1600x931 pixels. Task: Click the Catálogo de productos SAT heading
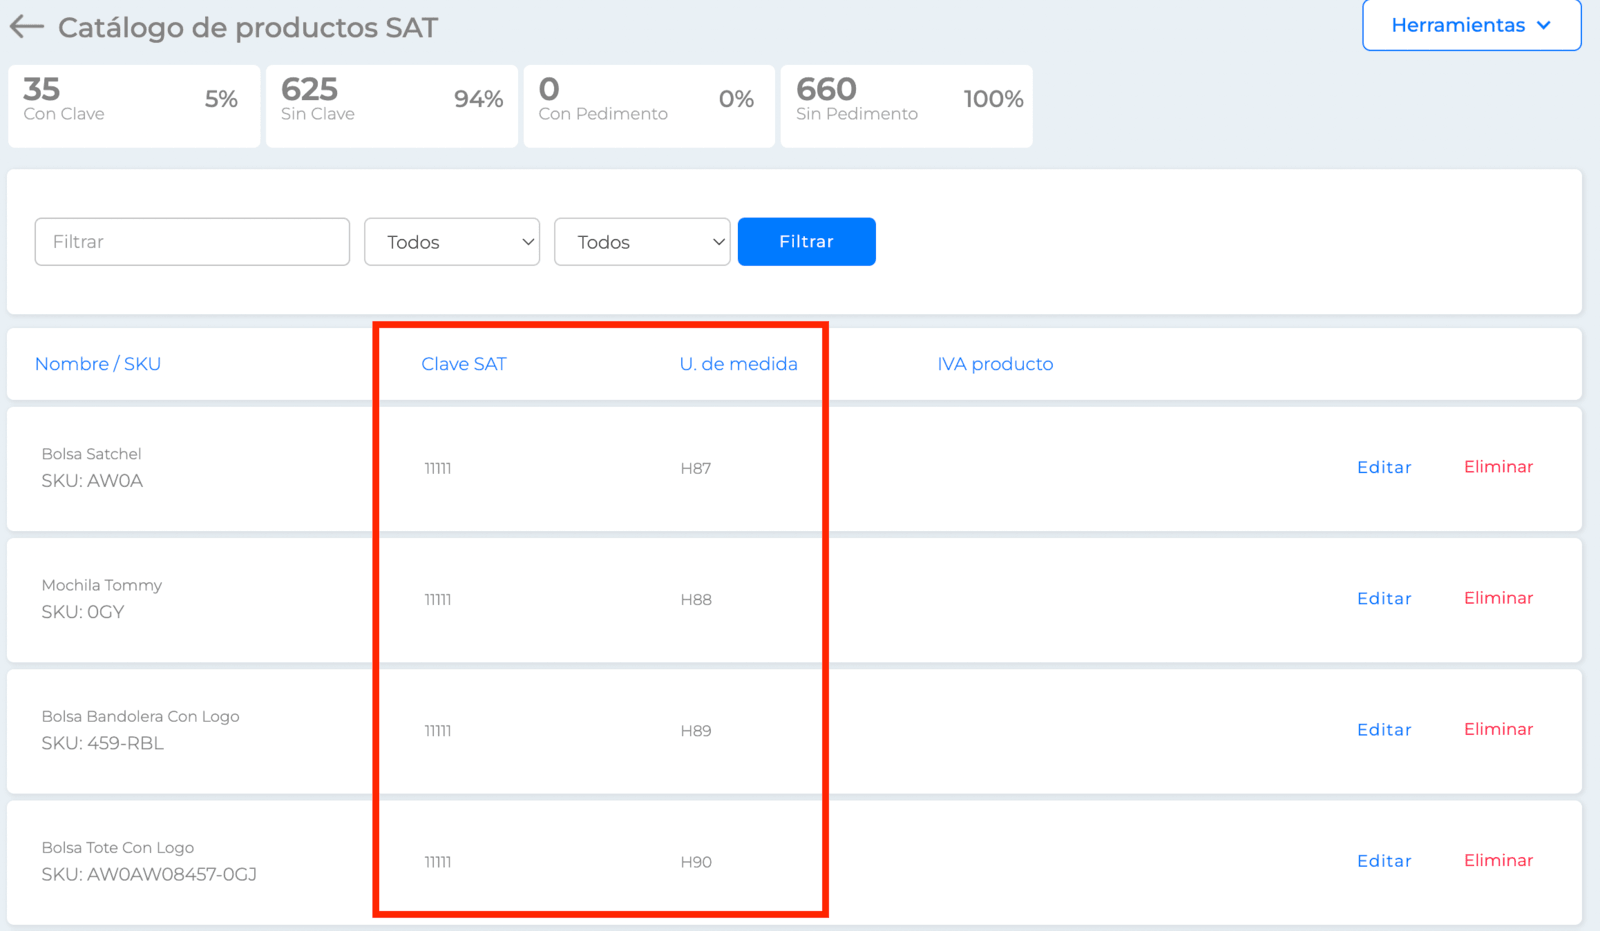click(x=248, y=27)
